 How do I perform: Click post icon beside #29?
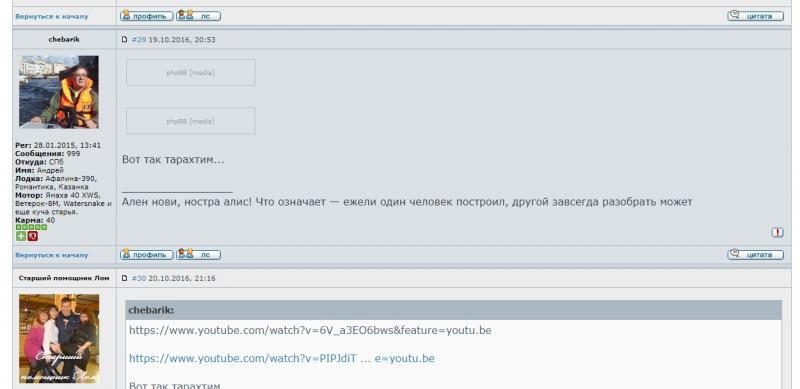tap(124, 39)
